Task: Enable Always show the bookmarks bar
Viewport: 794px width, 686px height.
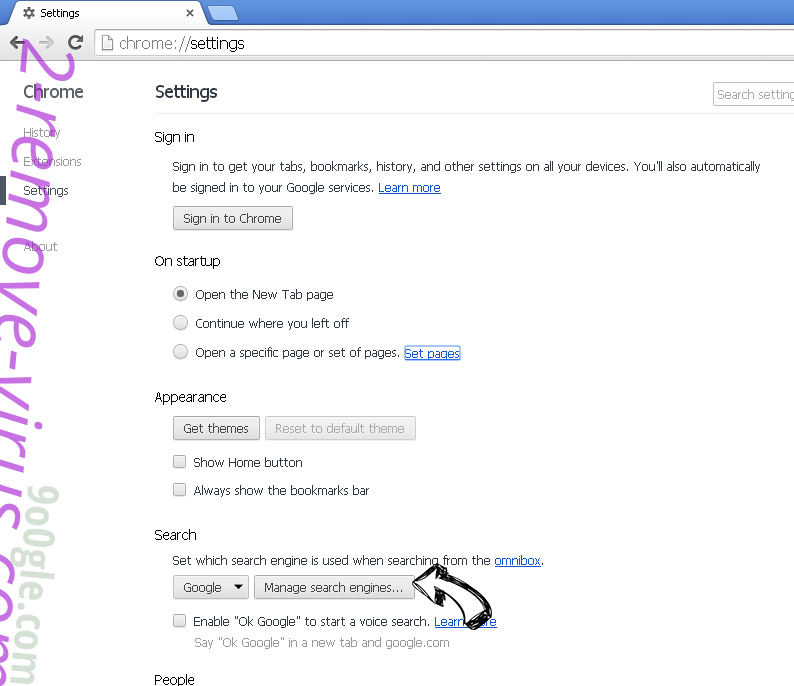Action: [x=179, y=490]
